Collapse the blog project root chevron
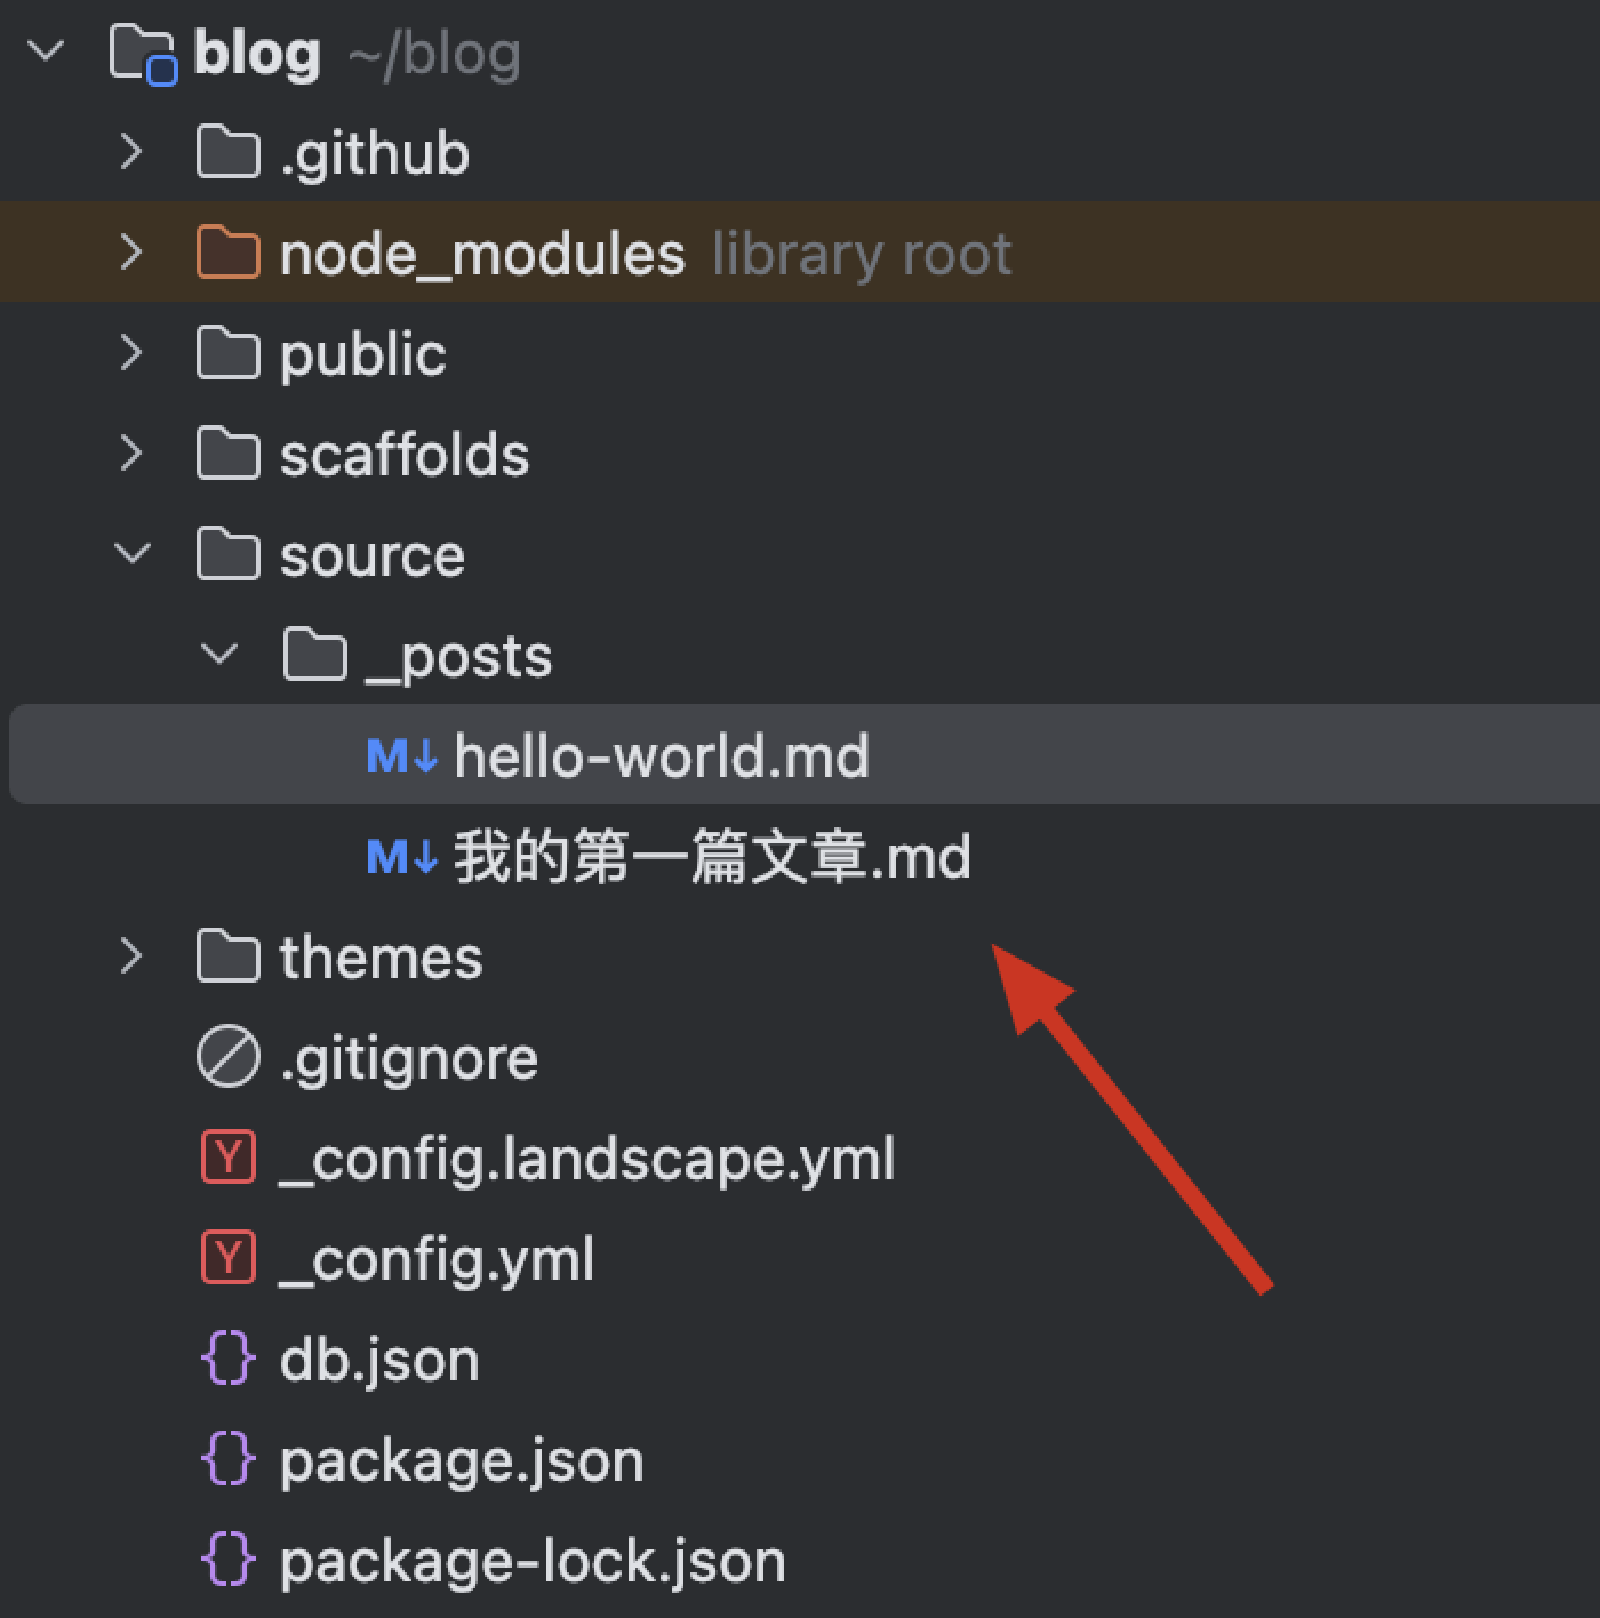This screenshot has height=1618, width=1600. pos(46,51)
